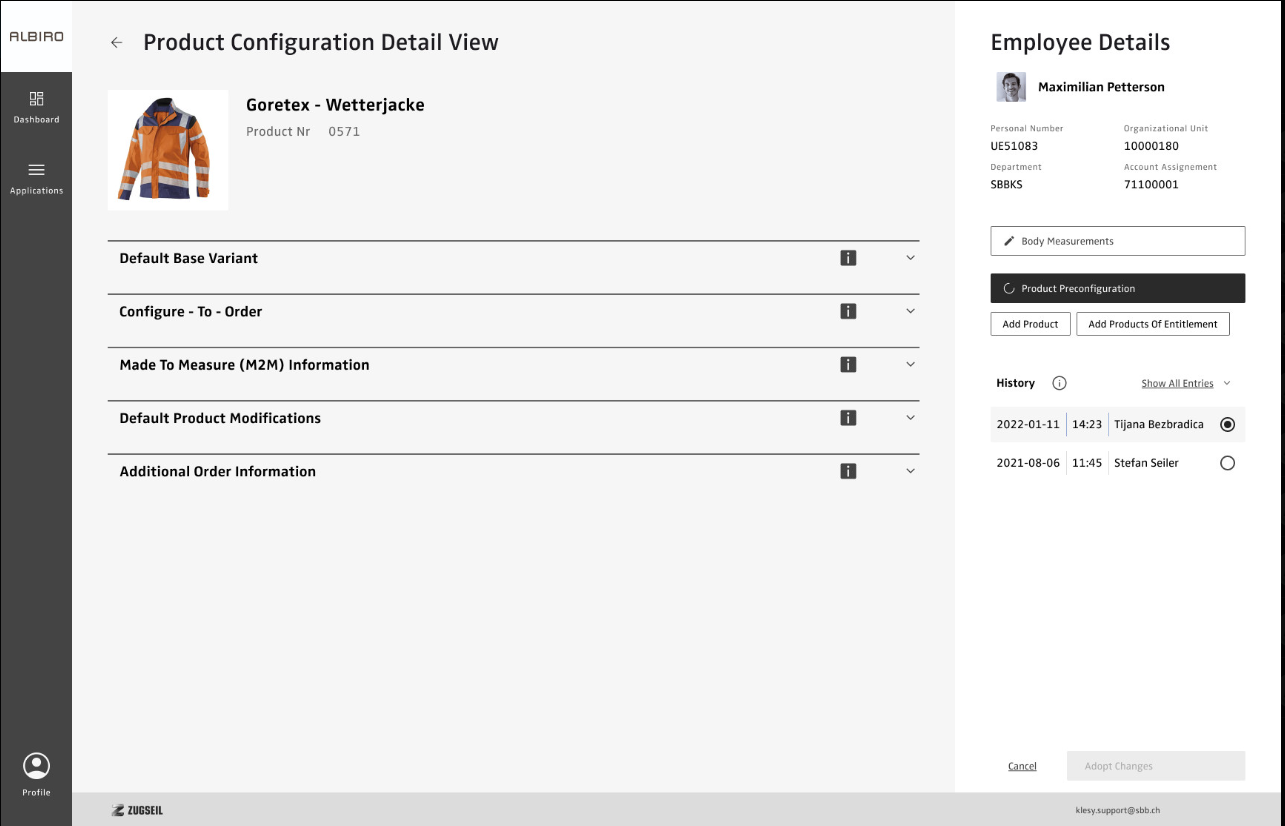Click the Goretex jacket product thumbnail
This screenshot has width=1285, height=826.
pos(168,150)
